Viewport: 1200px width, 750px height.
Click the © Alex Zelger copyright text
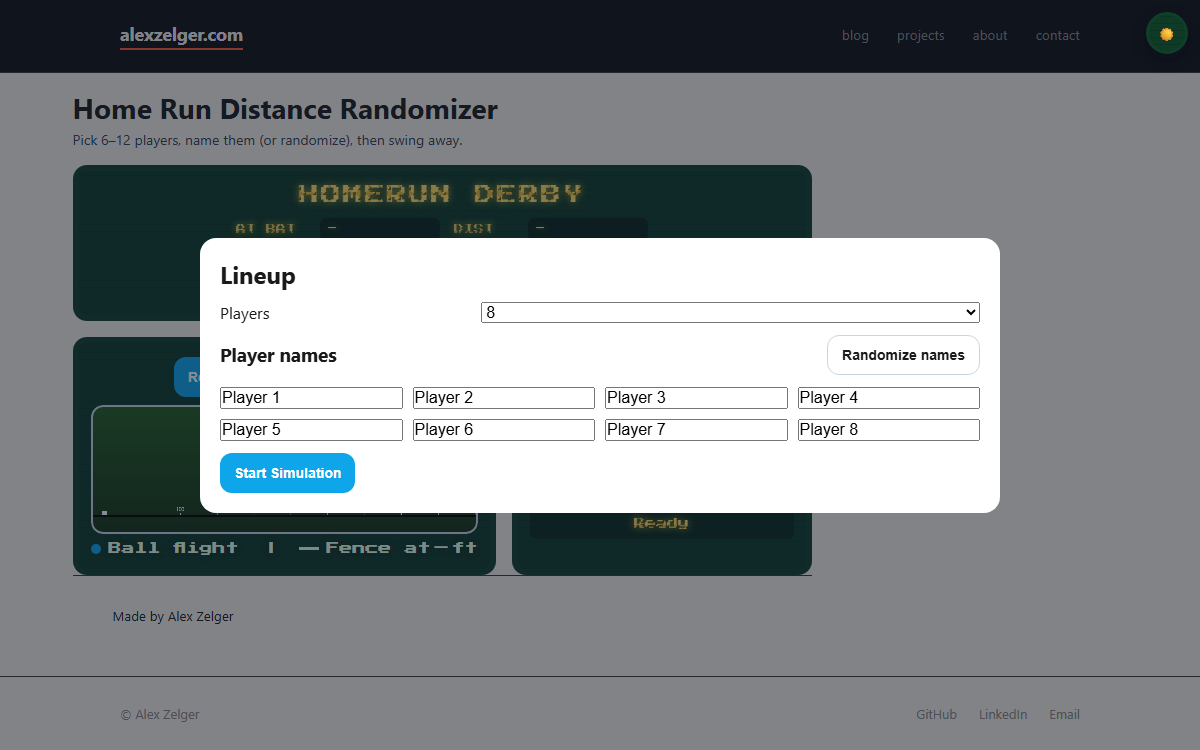(x=160, y=714)
